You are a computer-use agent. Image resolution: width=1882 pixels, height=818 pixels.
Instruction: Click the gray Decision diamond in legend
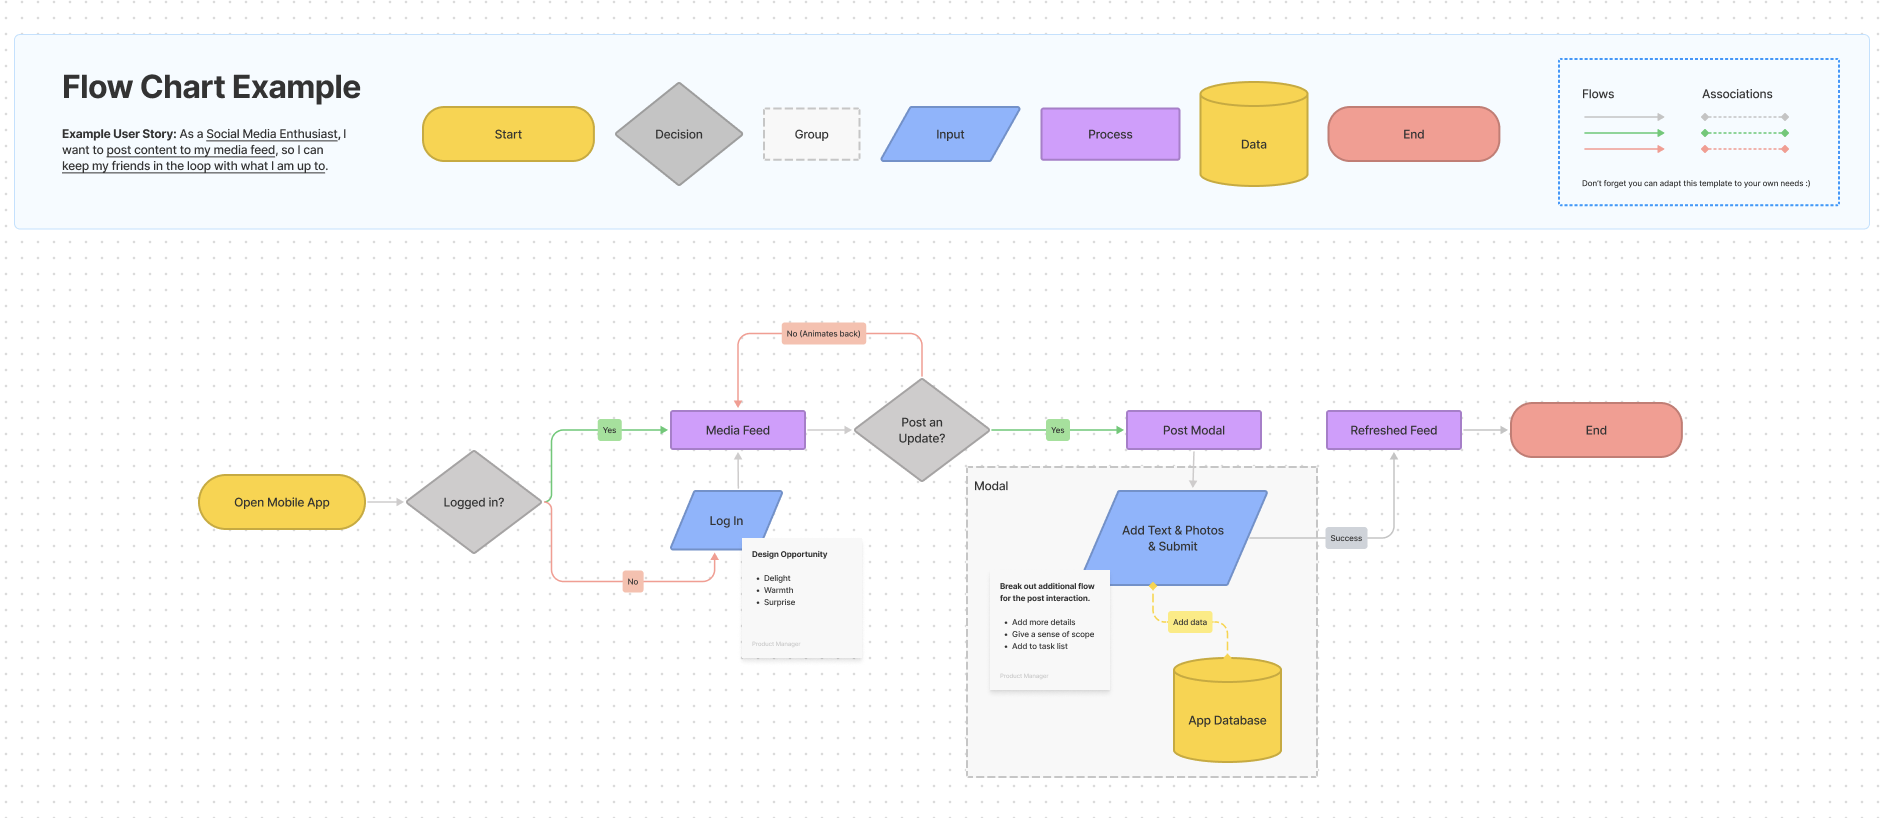[x=678, y=134]
